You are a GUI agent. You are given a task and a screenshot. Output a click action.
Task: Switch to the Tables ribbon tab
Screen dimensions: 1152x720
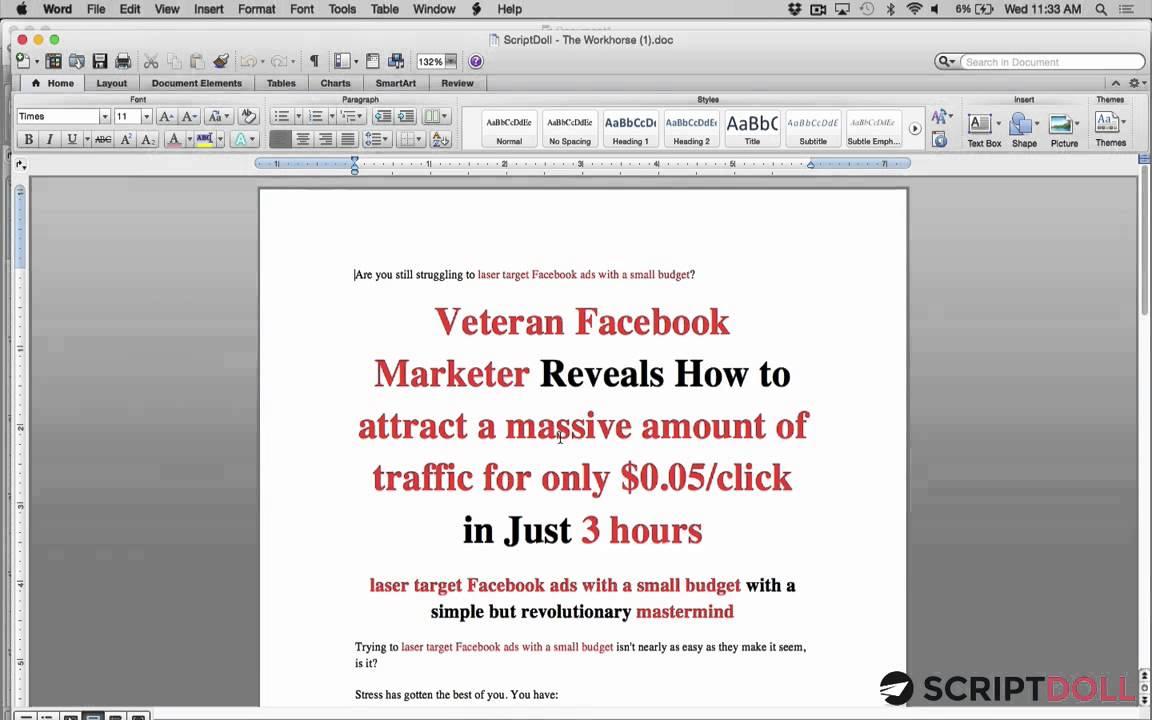(281, 83)
